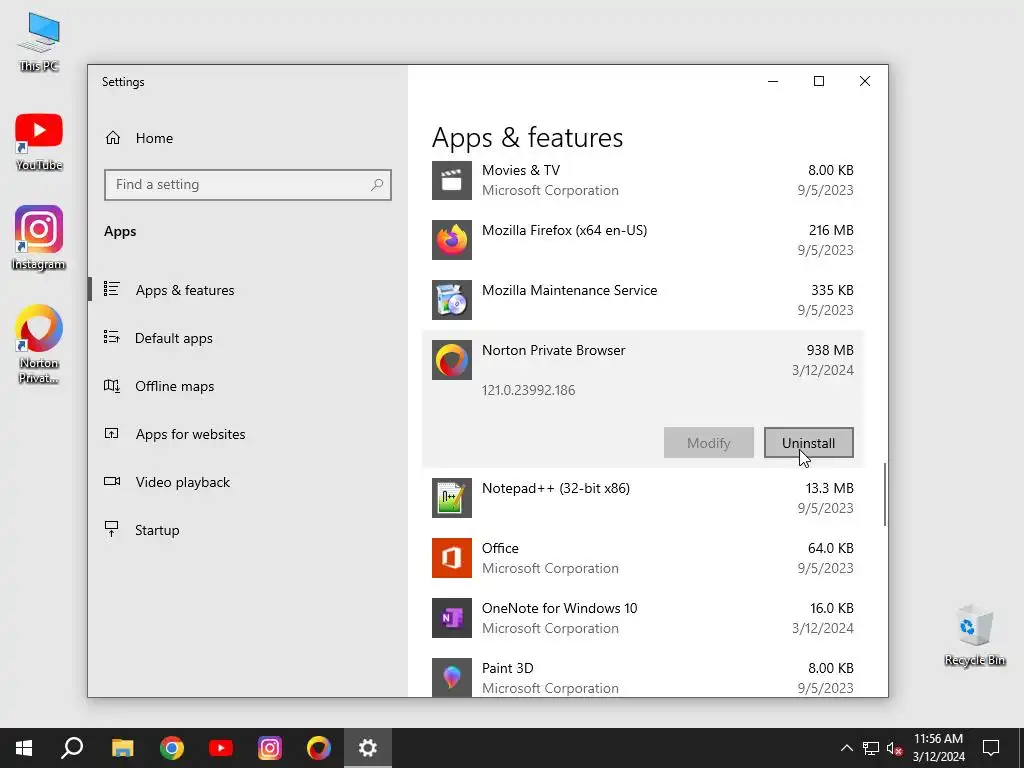Select Notepad++ (32-bit x86) entry
The width and height of the screenshot is (1024, 768).
556,488
